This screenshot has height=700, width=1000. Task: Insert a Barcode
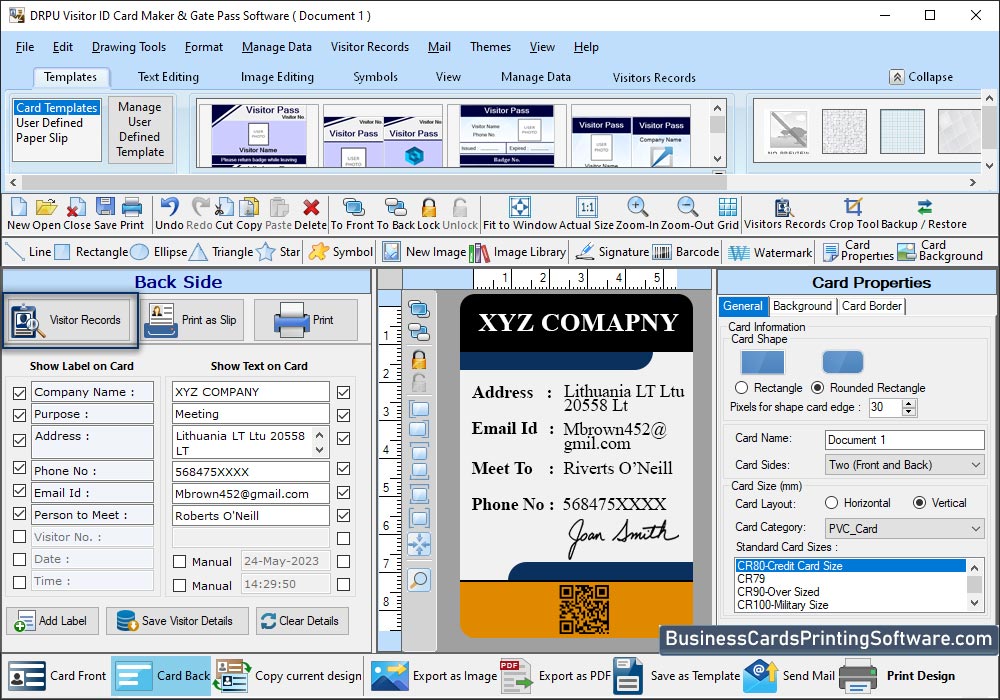coord(686,252)
